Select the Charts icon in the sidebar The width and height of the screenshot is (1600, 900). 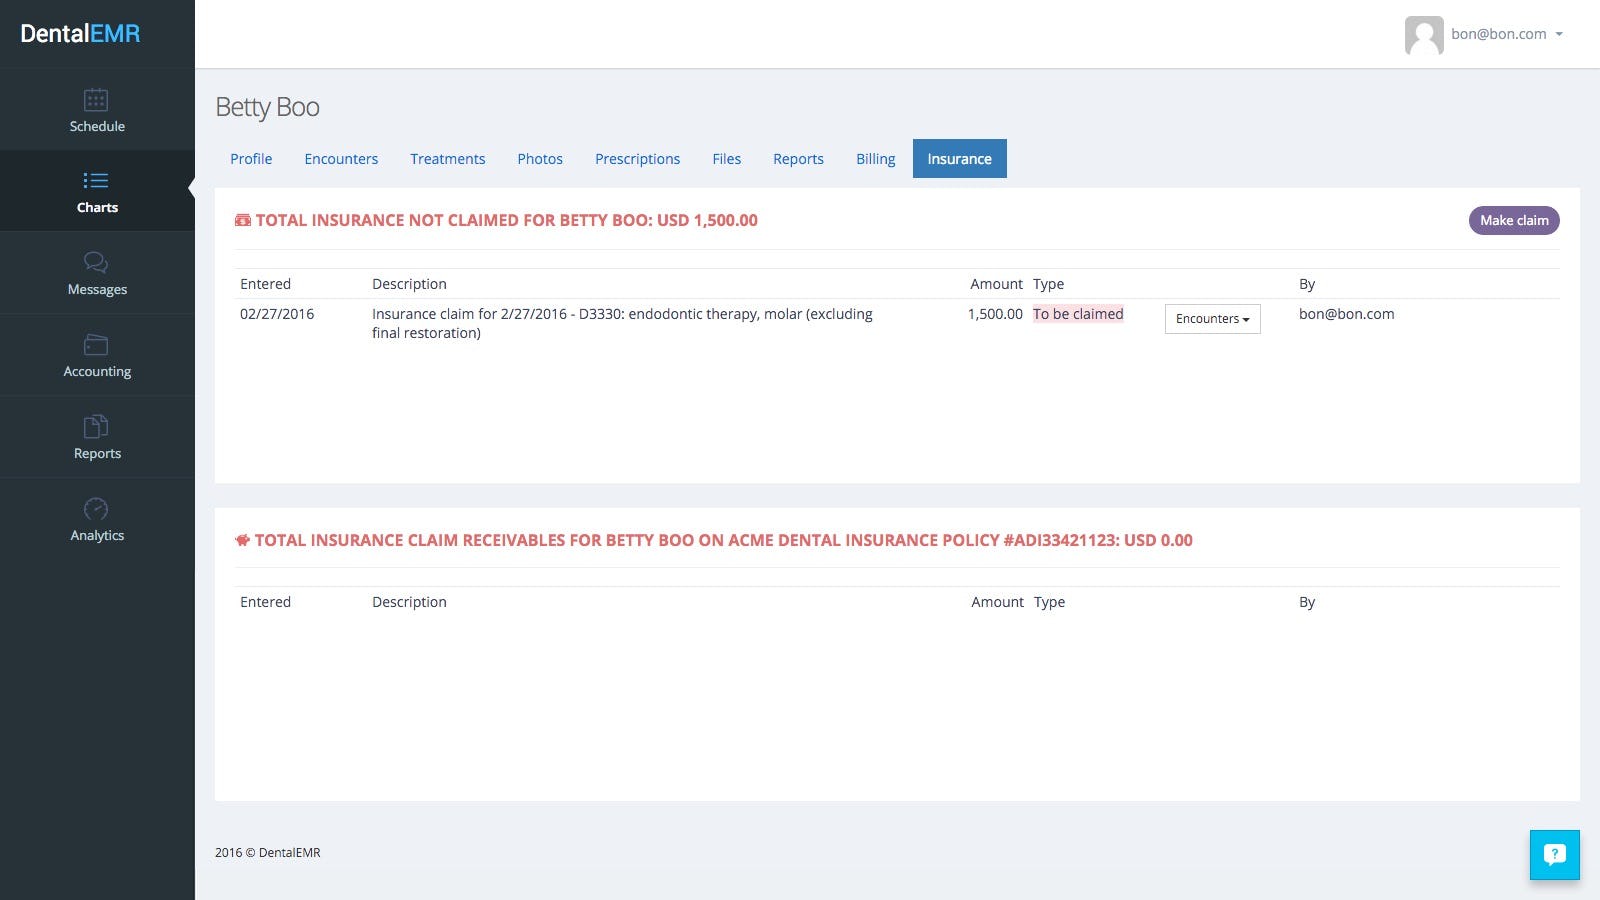click(97, 182)
